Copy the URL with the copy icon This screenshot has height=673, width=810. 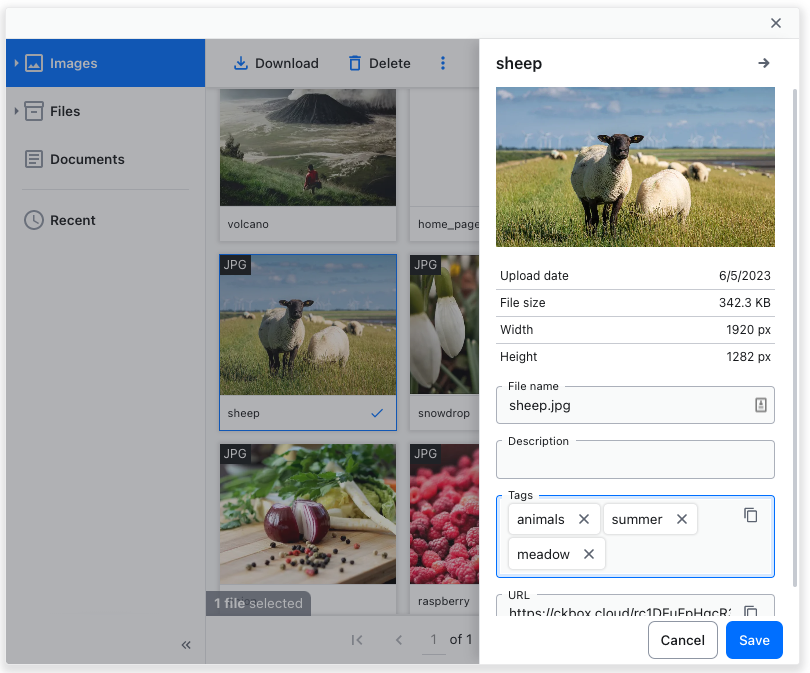751,611
